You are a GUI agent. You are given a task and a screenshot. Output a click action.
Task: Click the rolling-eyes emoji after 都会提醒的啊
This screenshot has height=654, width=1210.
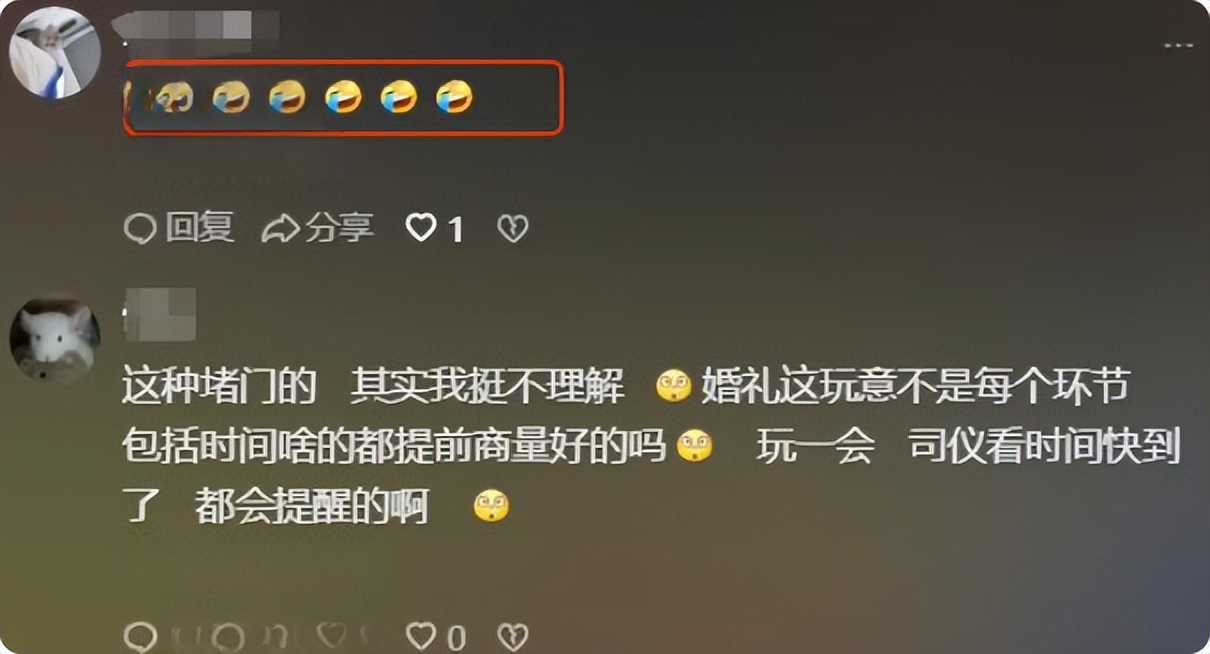point(491,506)
